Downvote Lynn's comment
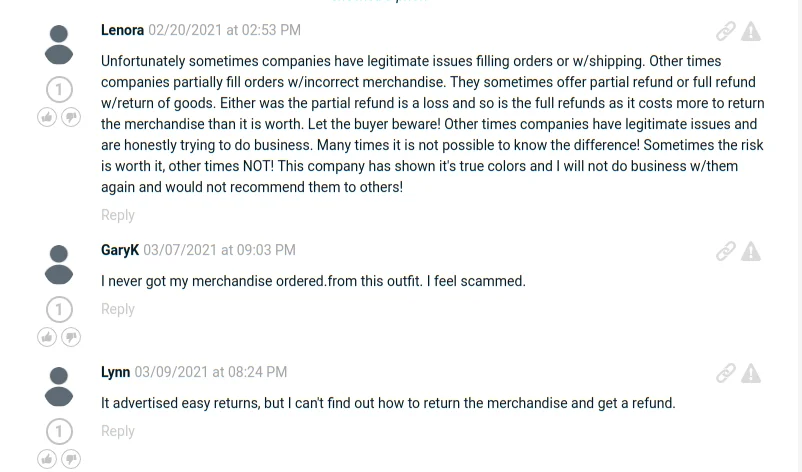This screenshot has height=472, width=802. click(71, 459)
